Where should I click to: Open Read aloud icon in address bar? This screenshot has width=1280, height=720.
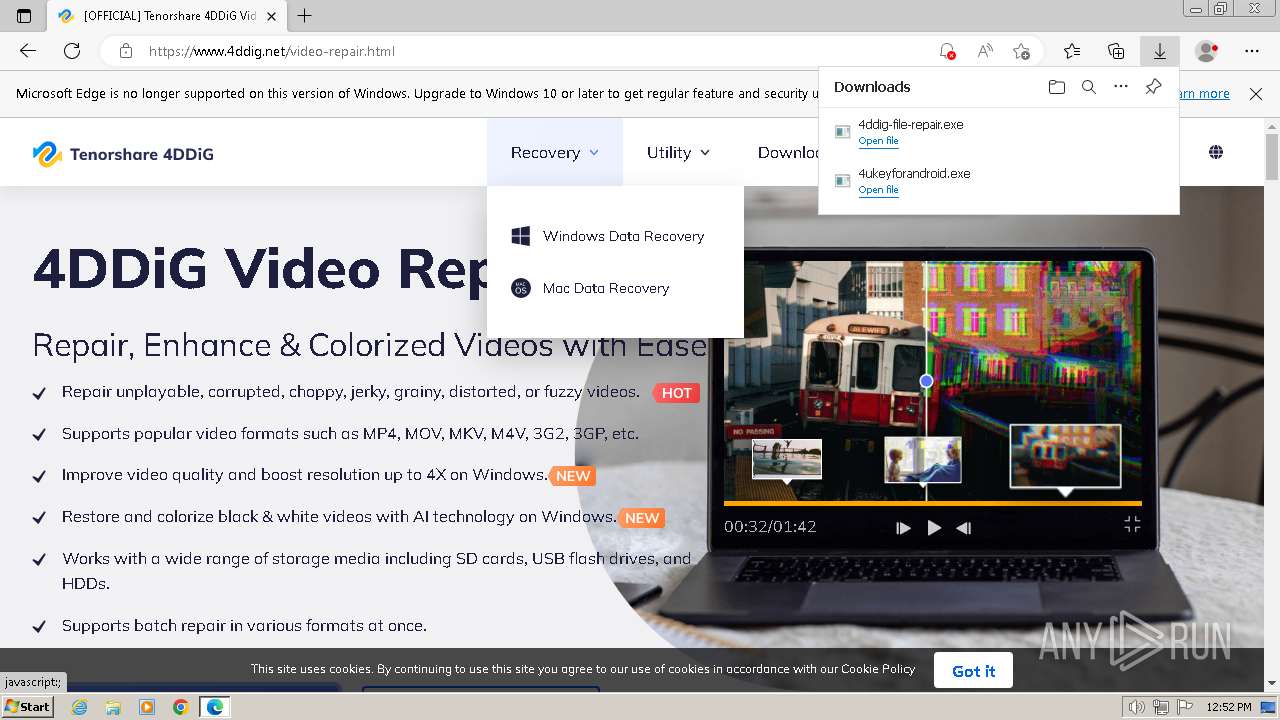point(985,51)
